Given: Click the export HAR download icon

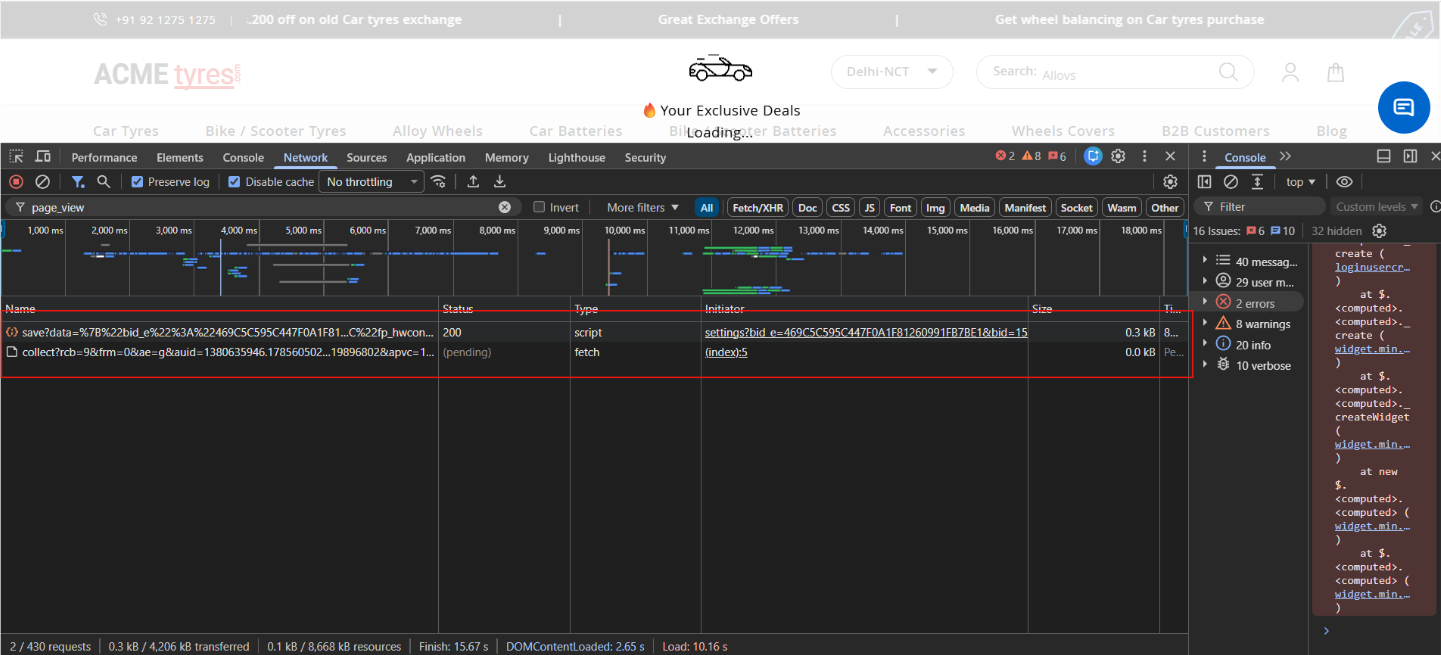Looking at the screenshot, I should click(500, 181).
